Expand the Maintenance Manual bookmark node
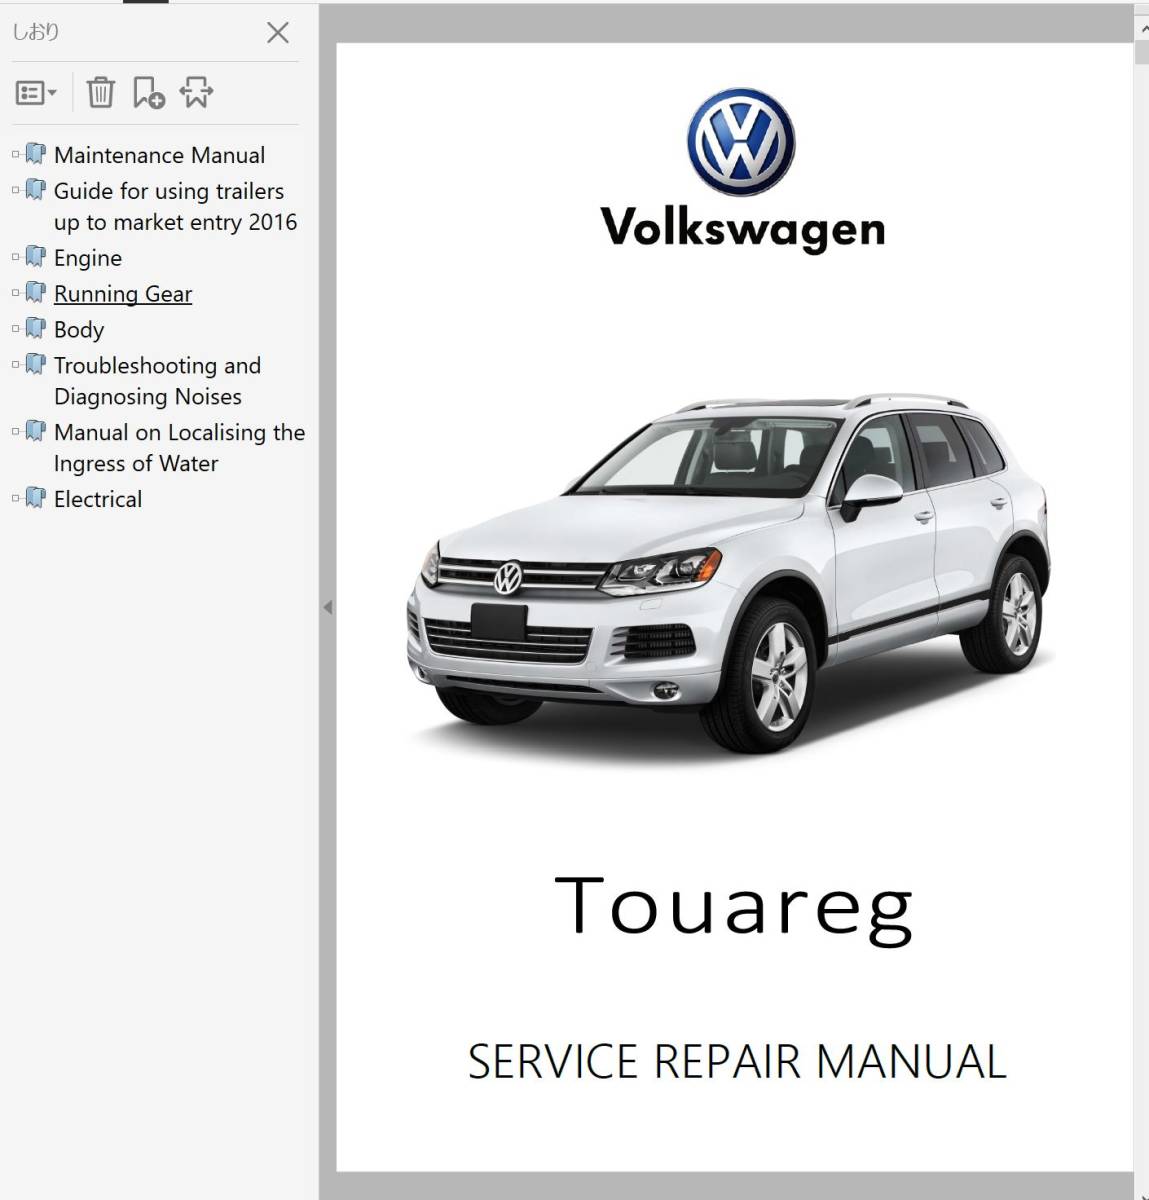Screen dimensions: 1149x1200 click(16, 154)
